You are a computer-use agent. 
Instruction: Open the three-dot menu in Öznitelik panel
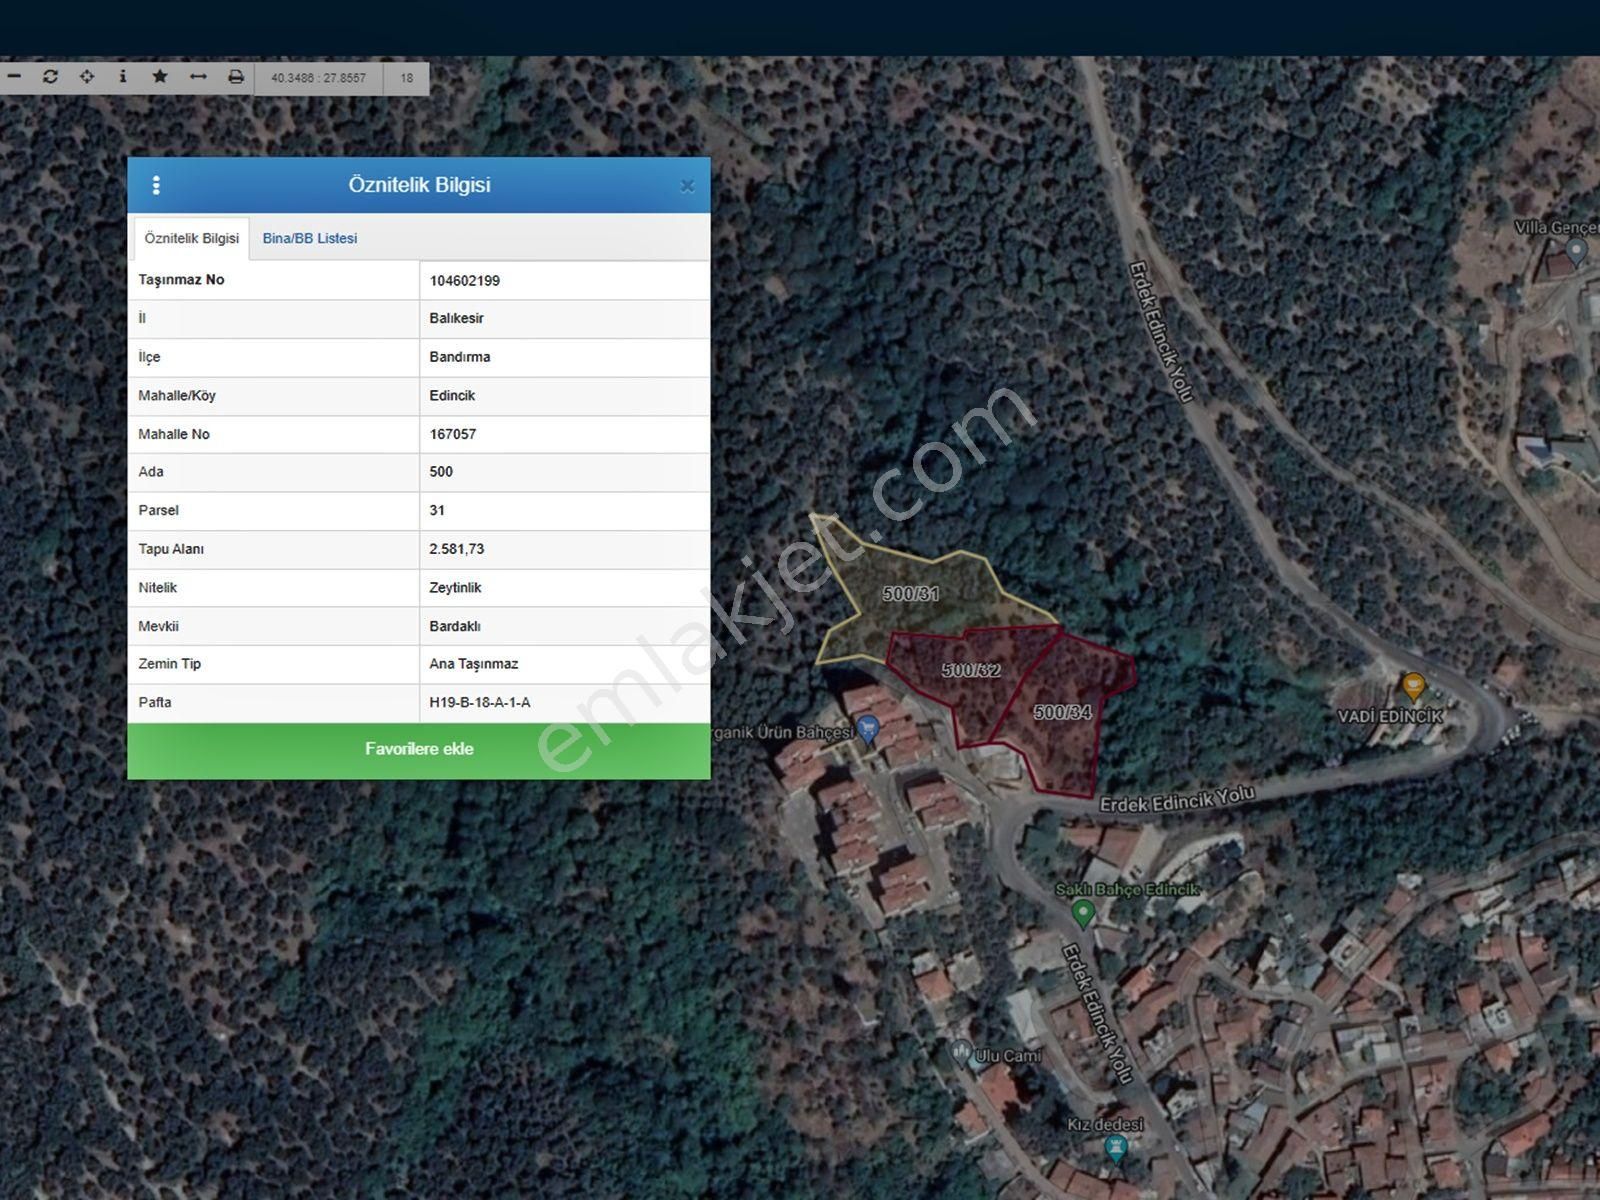156,185
